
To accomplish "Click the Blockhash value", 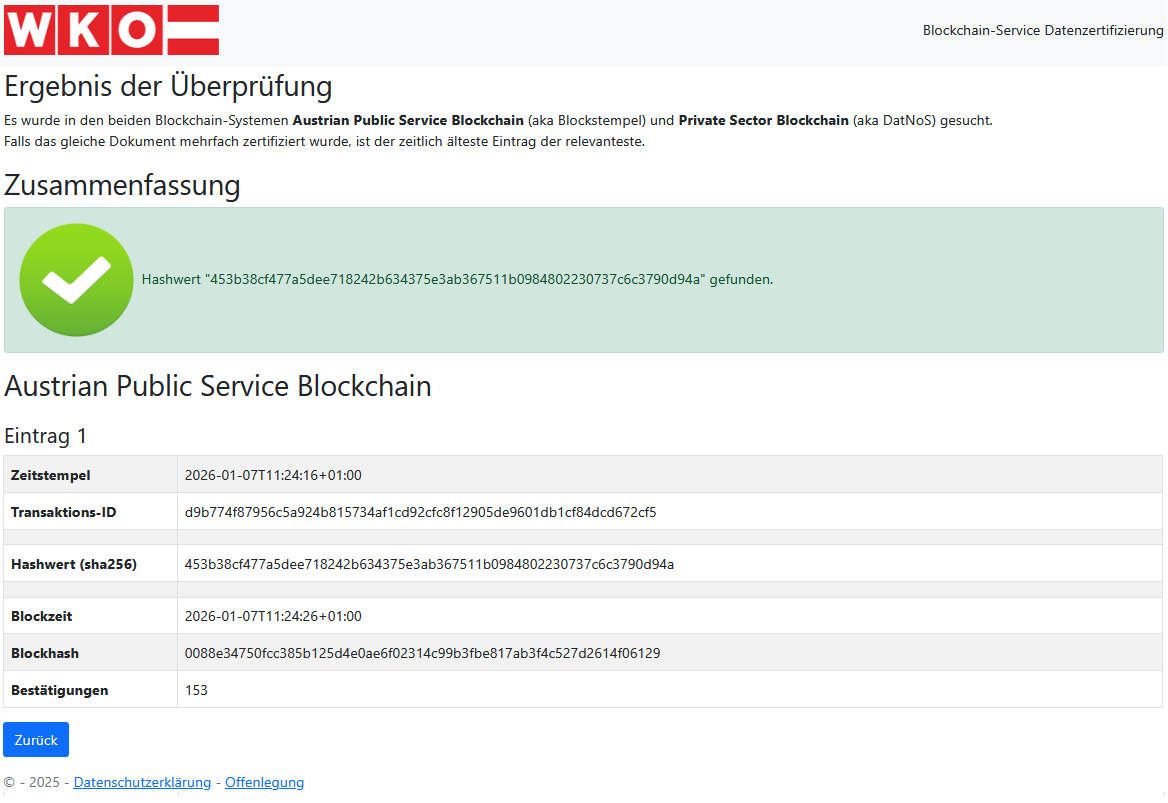I will point(422,654).
